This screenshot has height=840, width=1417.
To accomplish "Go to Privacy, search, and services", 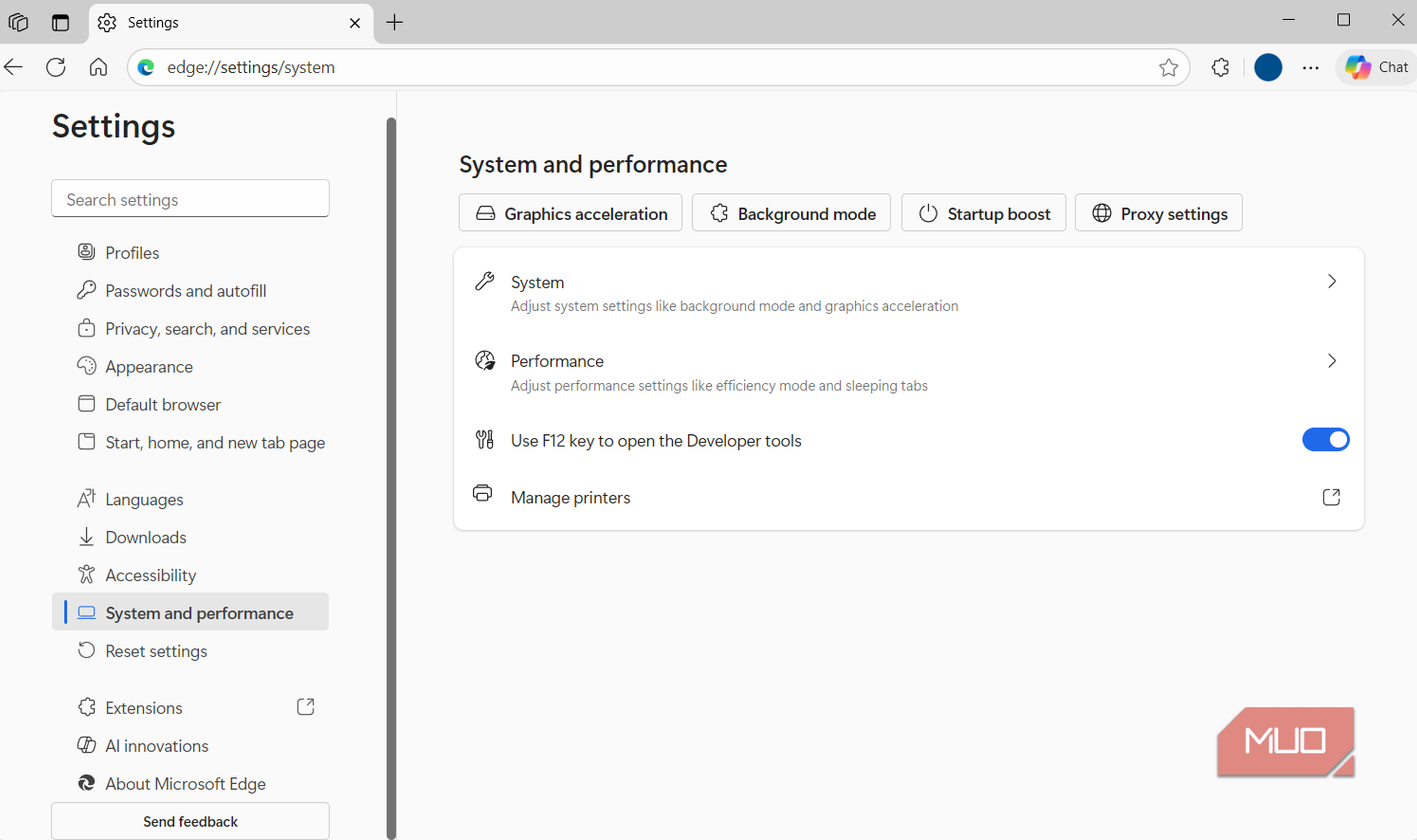I will 190,329.
